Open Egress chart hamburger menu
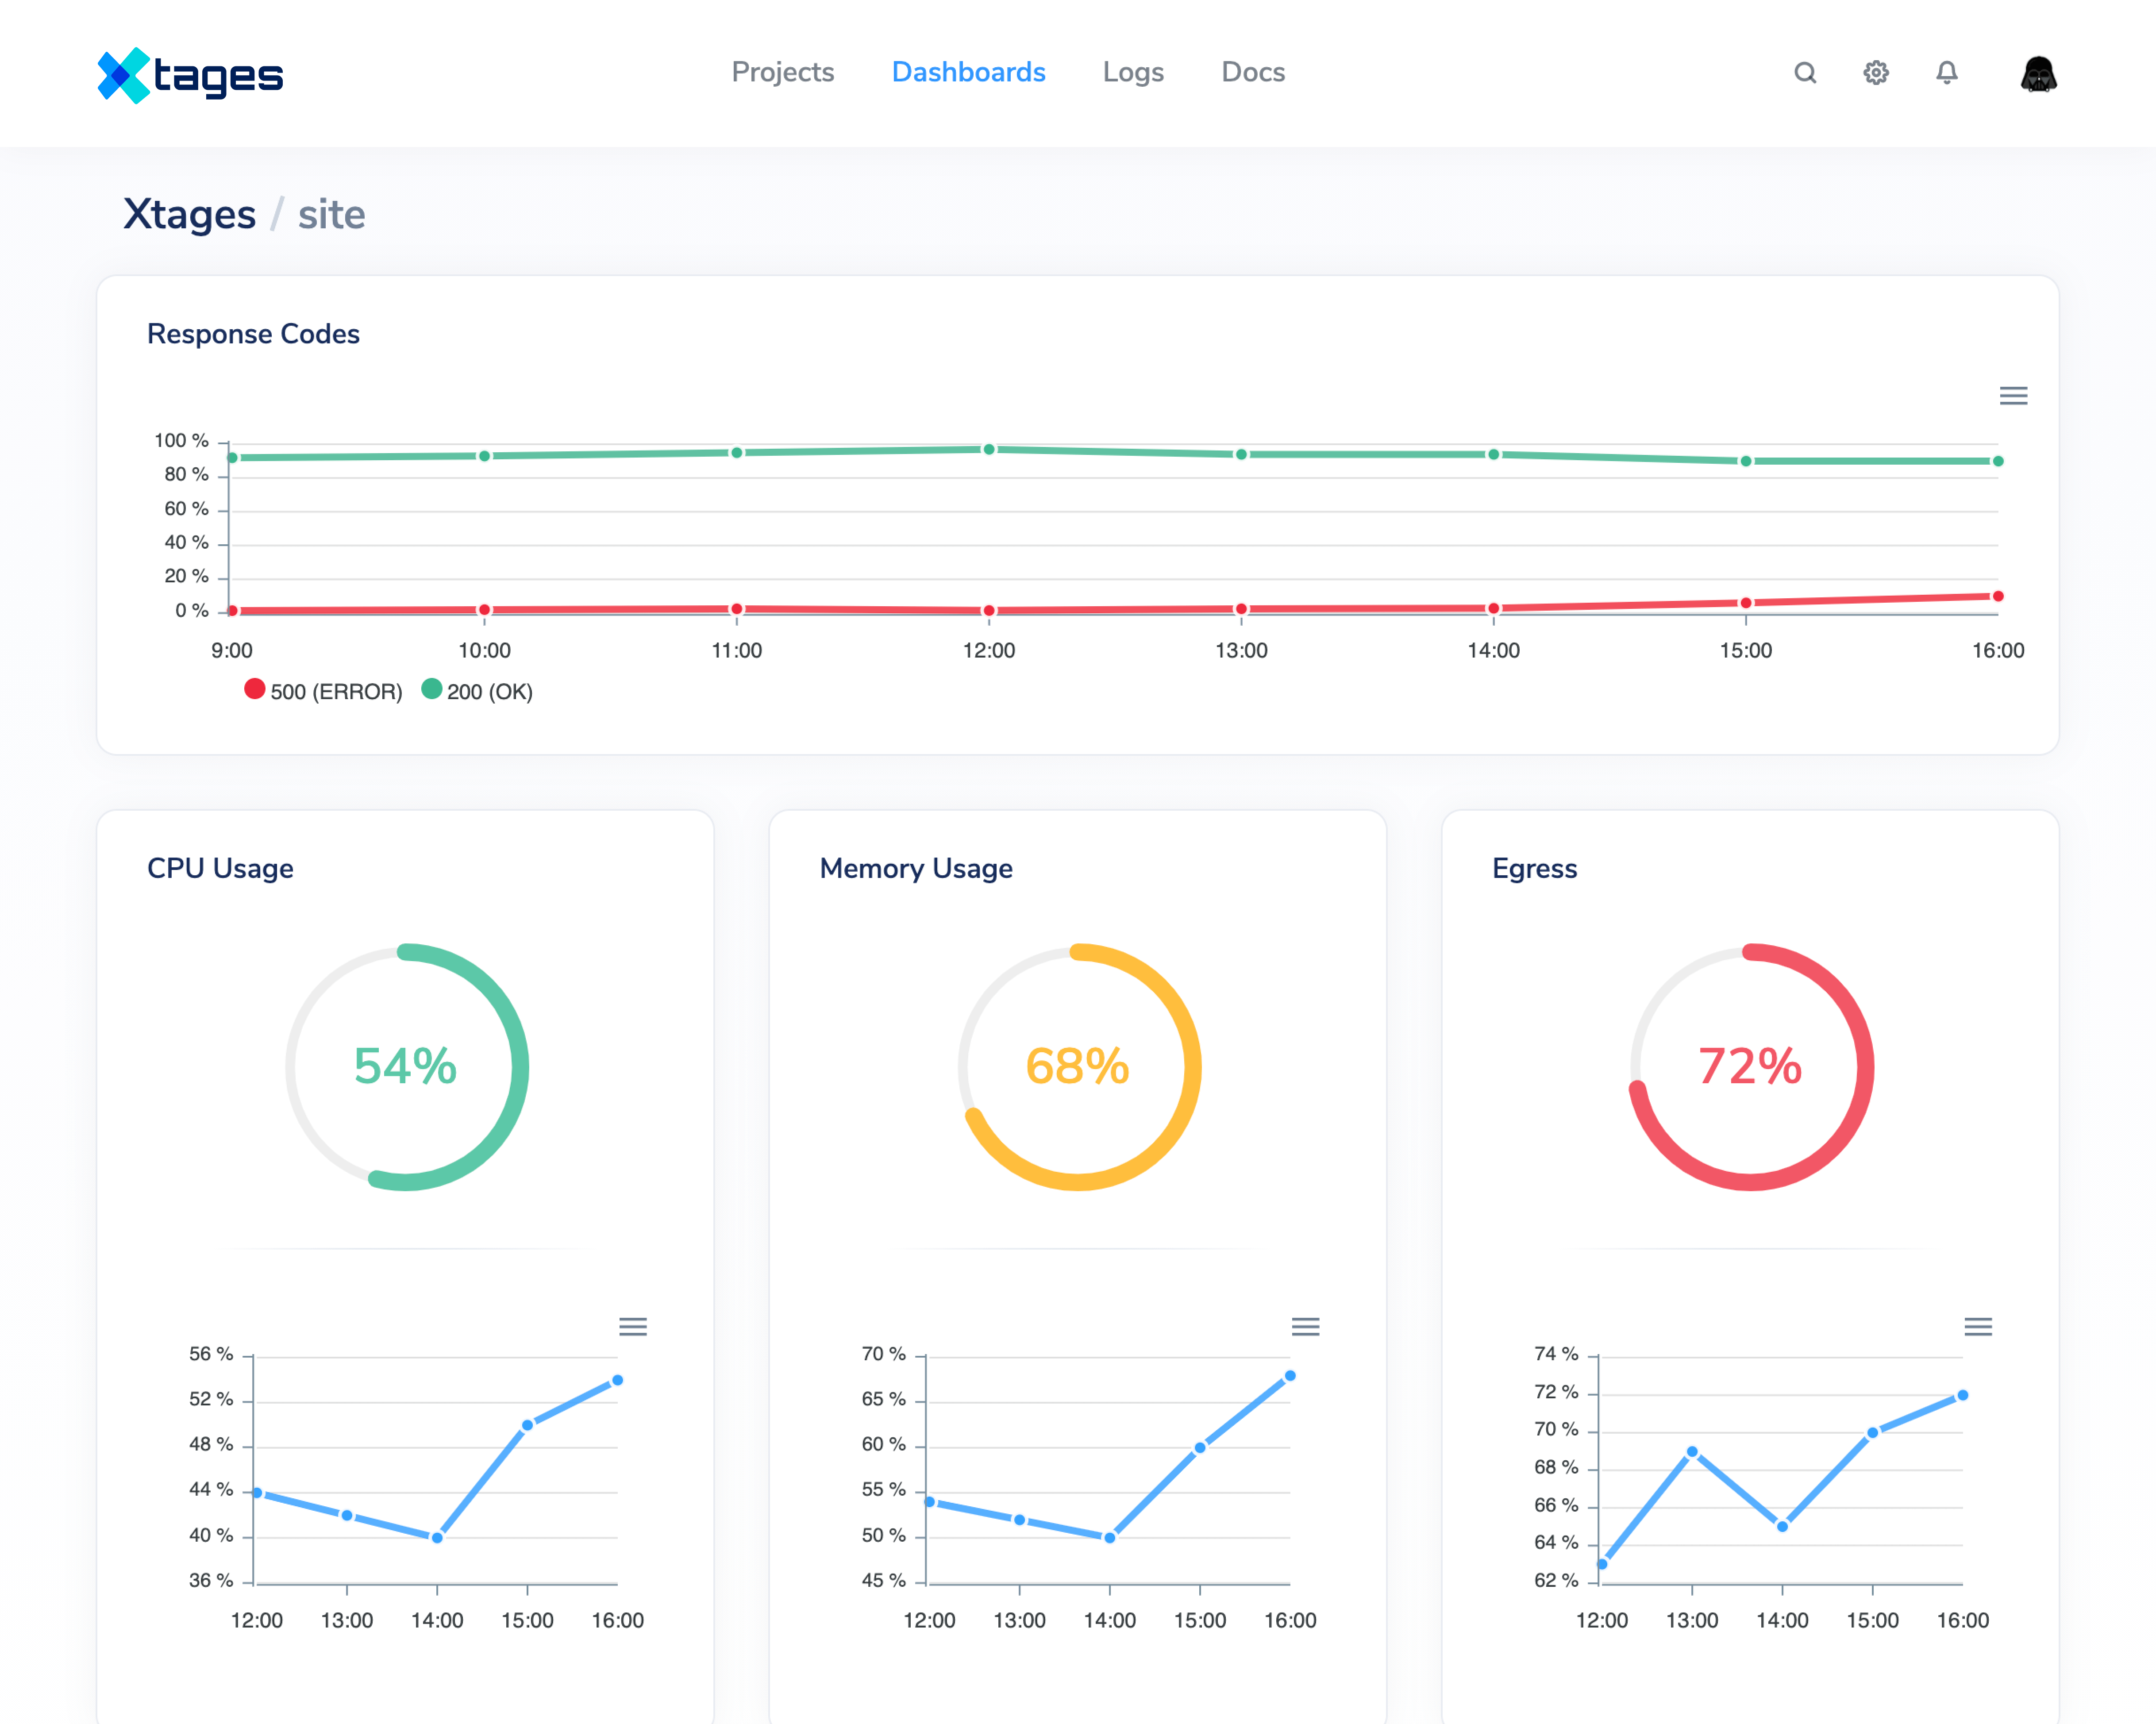2156x1724 pixels. (1979, 1327)
